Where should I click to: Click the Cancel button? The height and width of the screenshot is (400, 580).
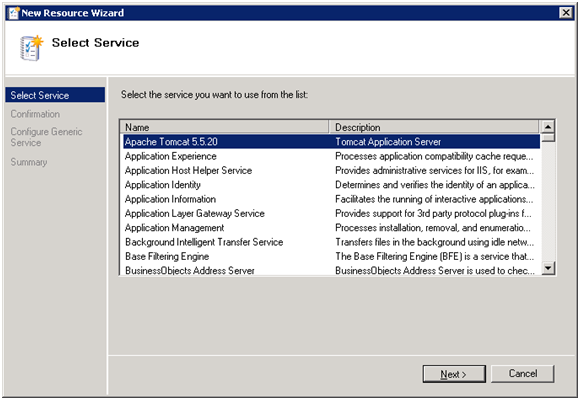523,373
